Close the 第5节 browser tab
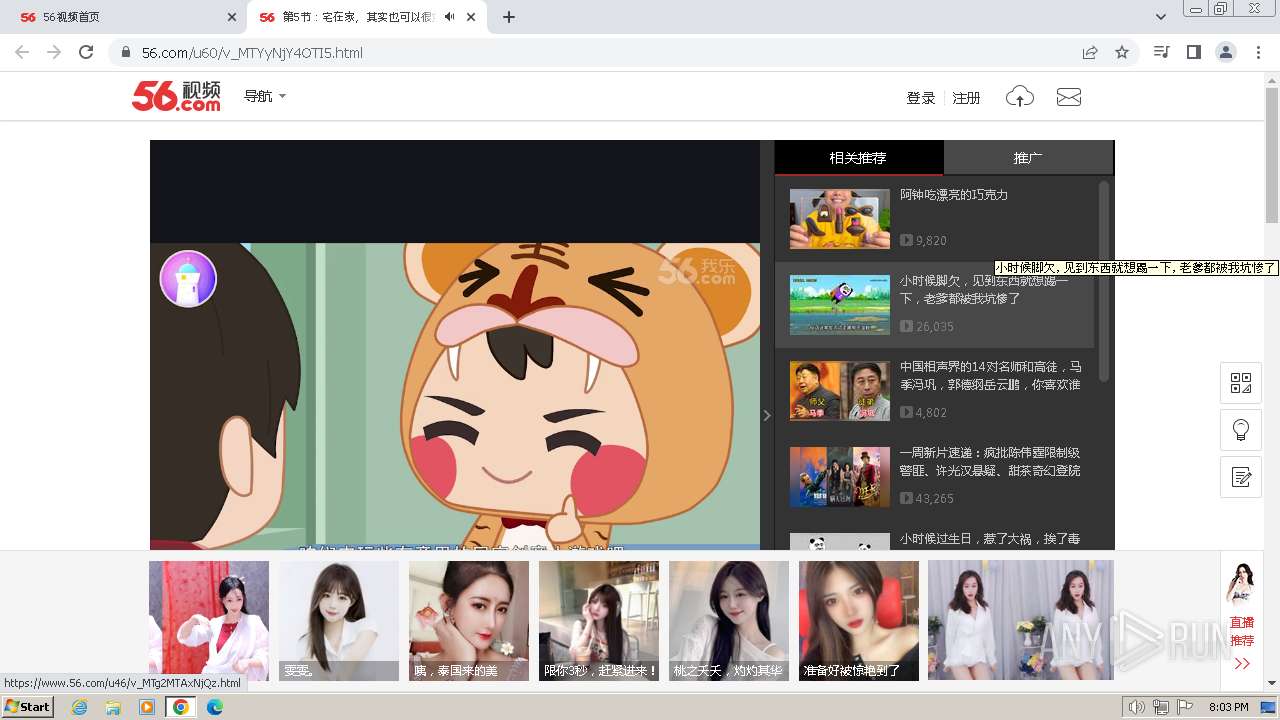 (471, 17)
